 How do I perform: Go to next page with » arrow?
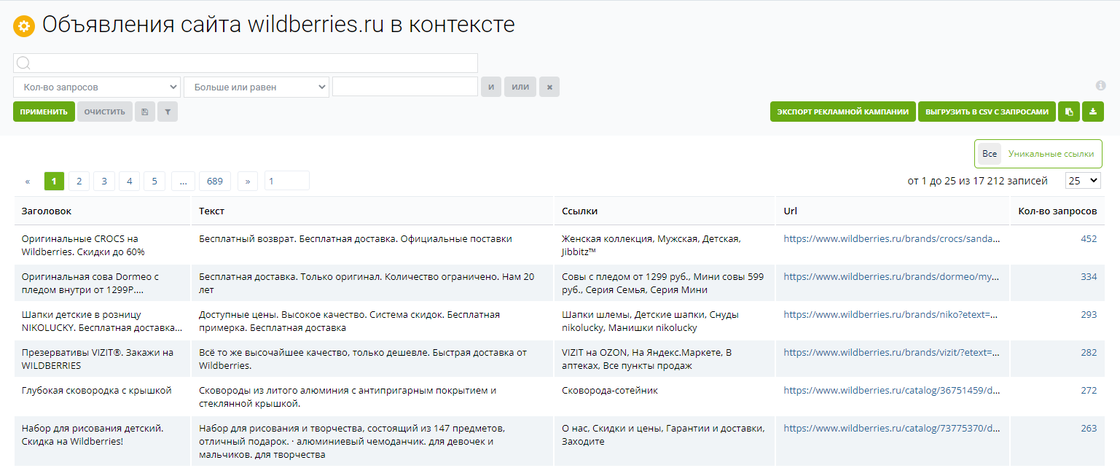click(x=248, y=181)
